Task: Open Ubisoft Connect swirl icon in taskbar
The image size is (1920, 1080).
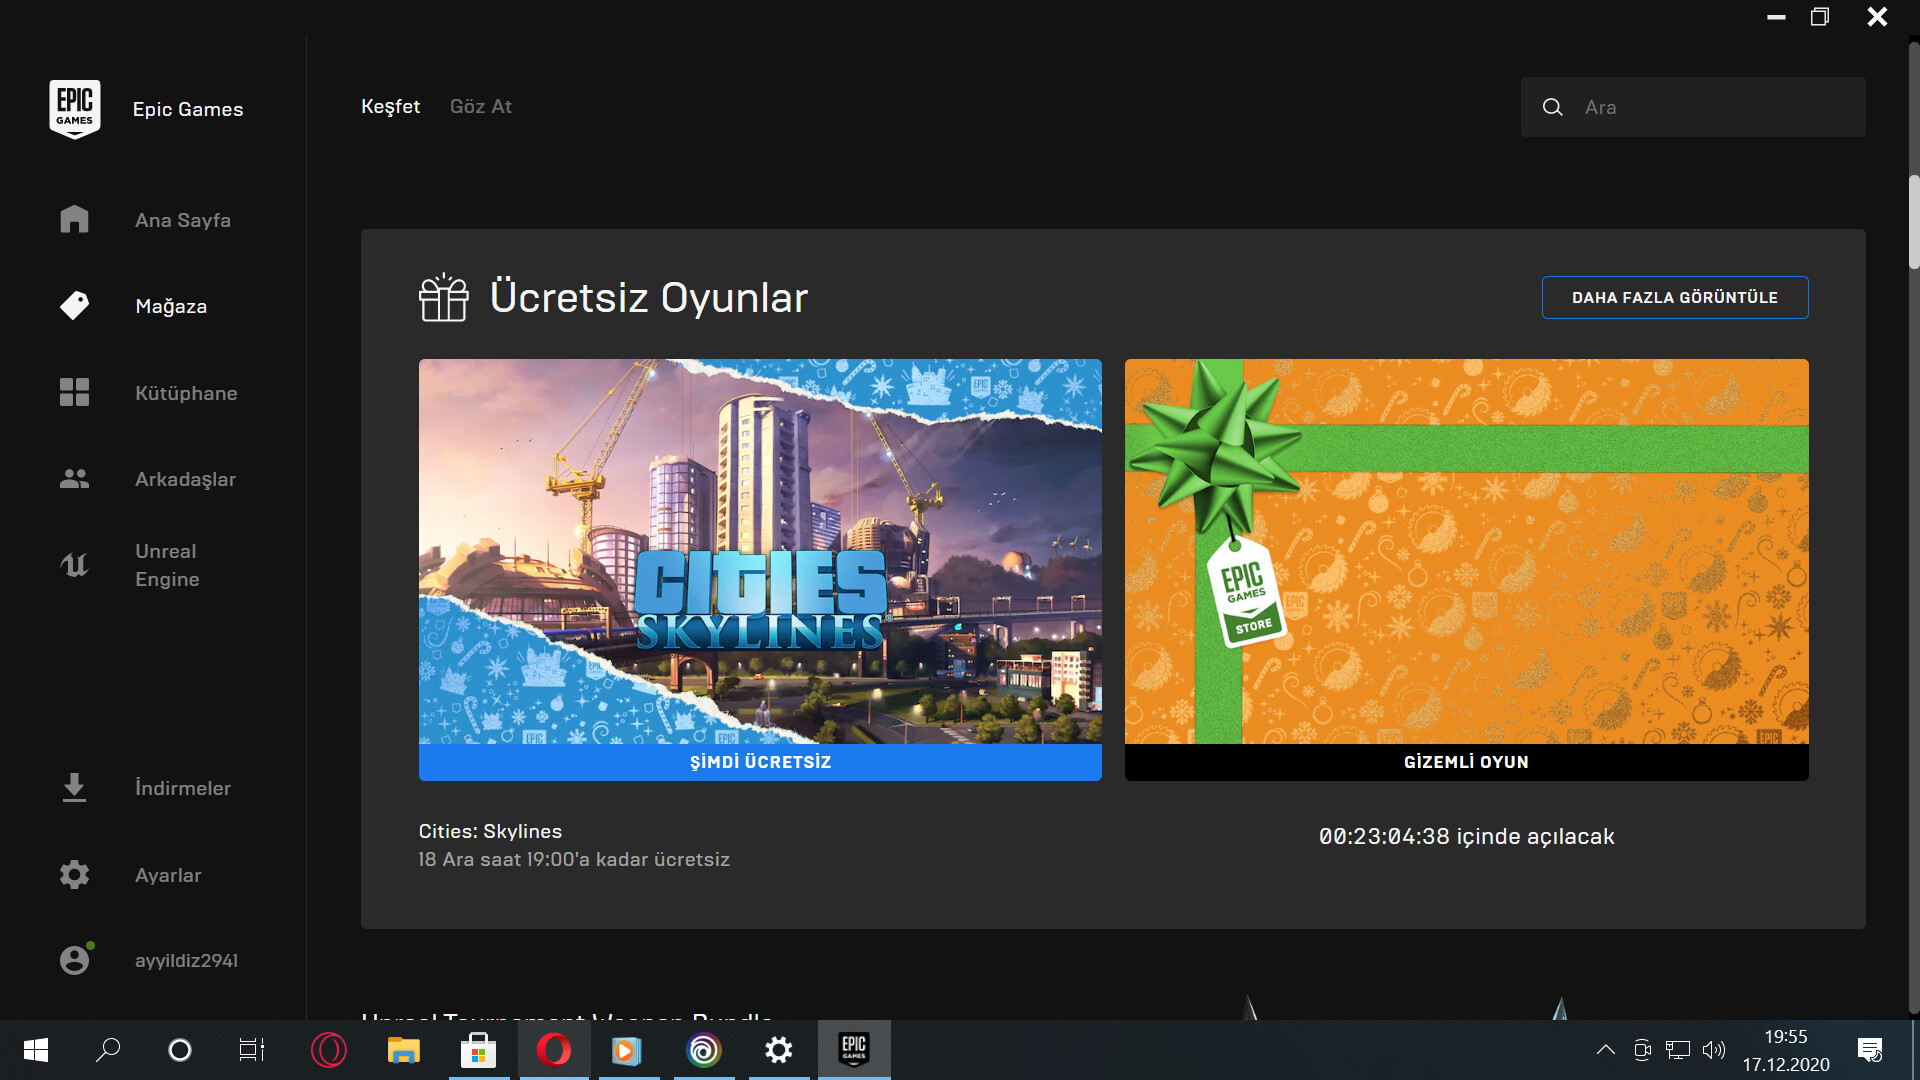Action: click(x=704, y=1050)
